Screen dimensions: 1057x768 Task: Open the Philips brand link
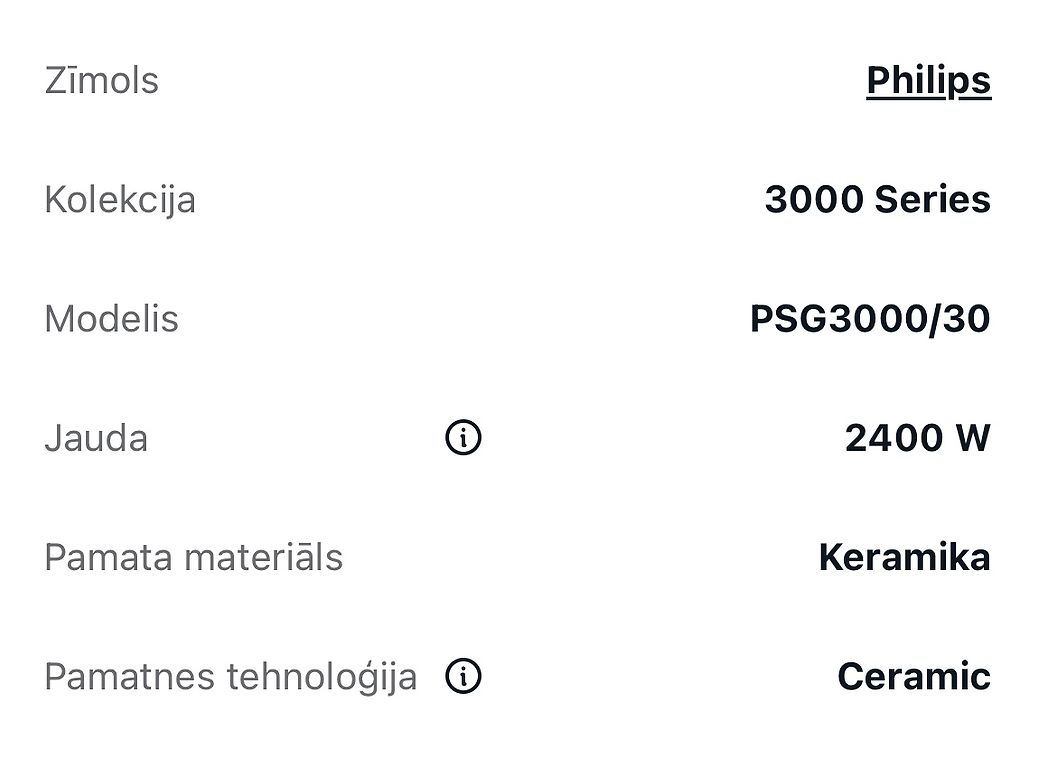pos(928,81)
